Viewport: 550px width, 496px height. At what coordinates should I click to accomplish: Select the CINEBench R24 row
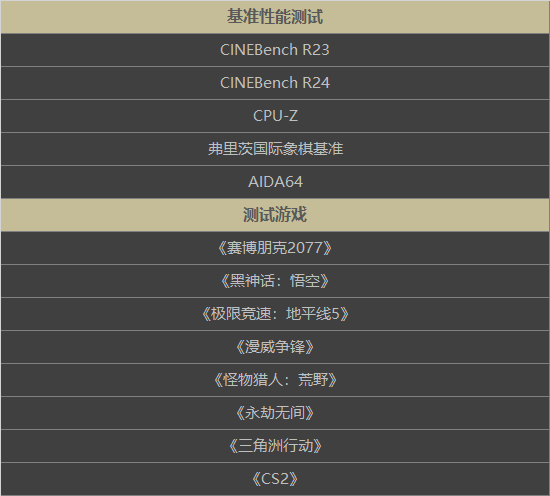click(x=275, y=83)
